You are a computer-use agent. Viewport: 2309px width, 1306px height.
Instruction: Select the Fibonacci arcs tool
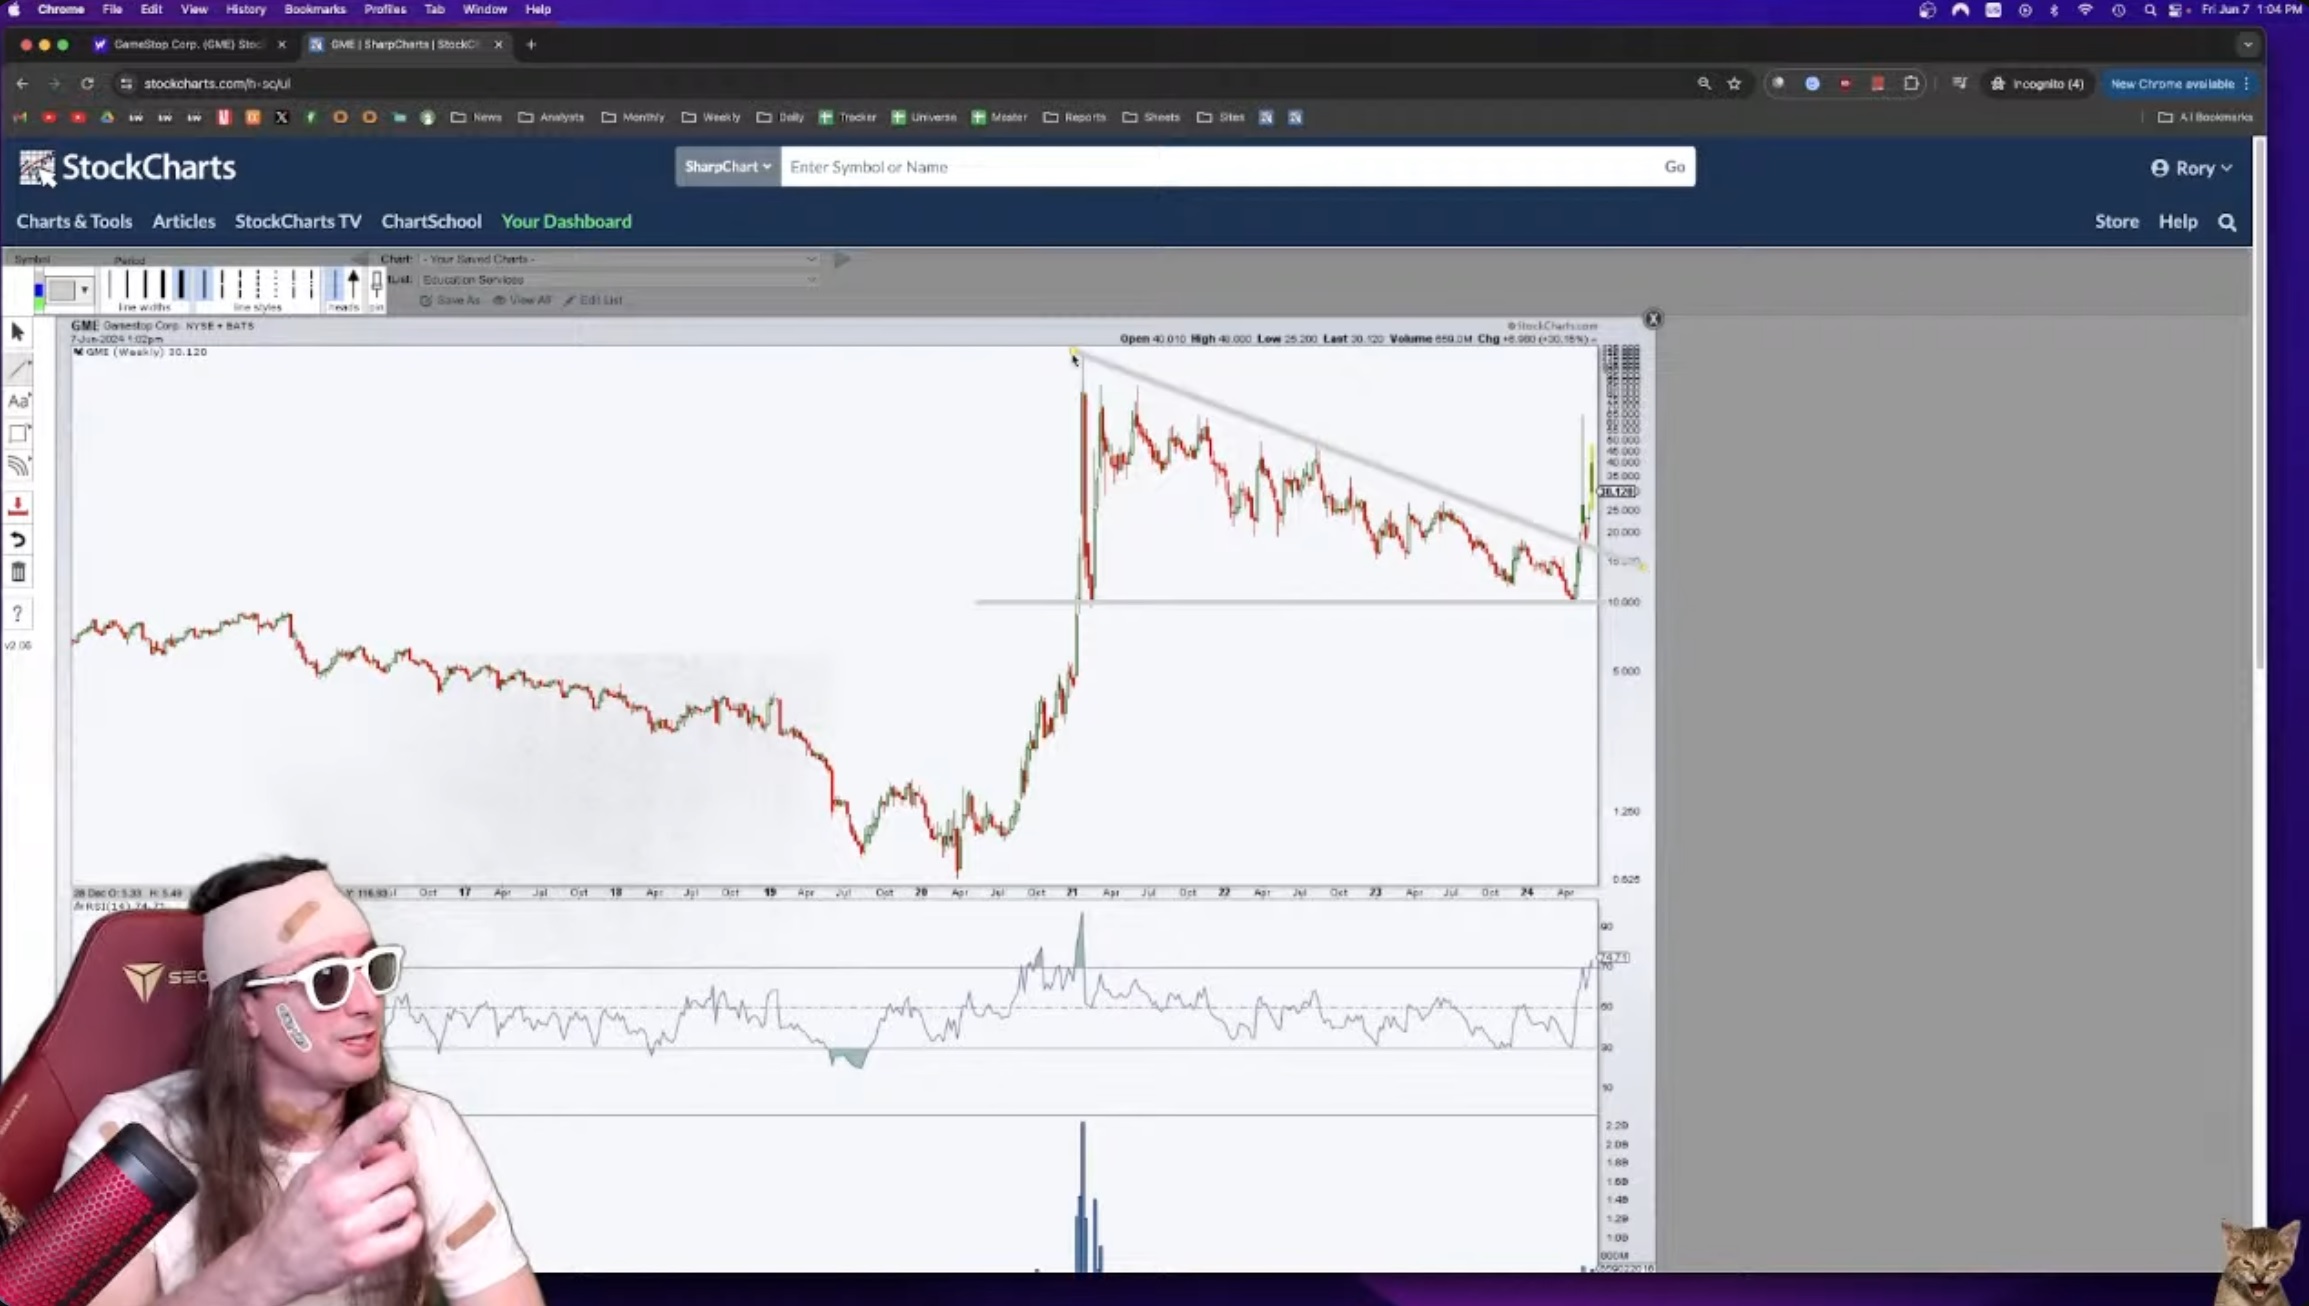point(18,466)
